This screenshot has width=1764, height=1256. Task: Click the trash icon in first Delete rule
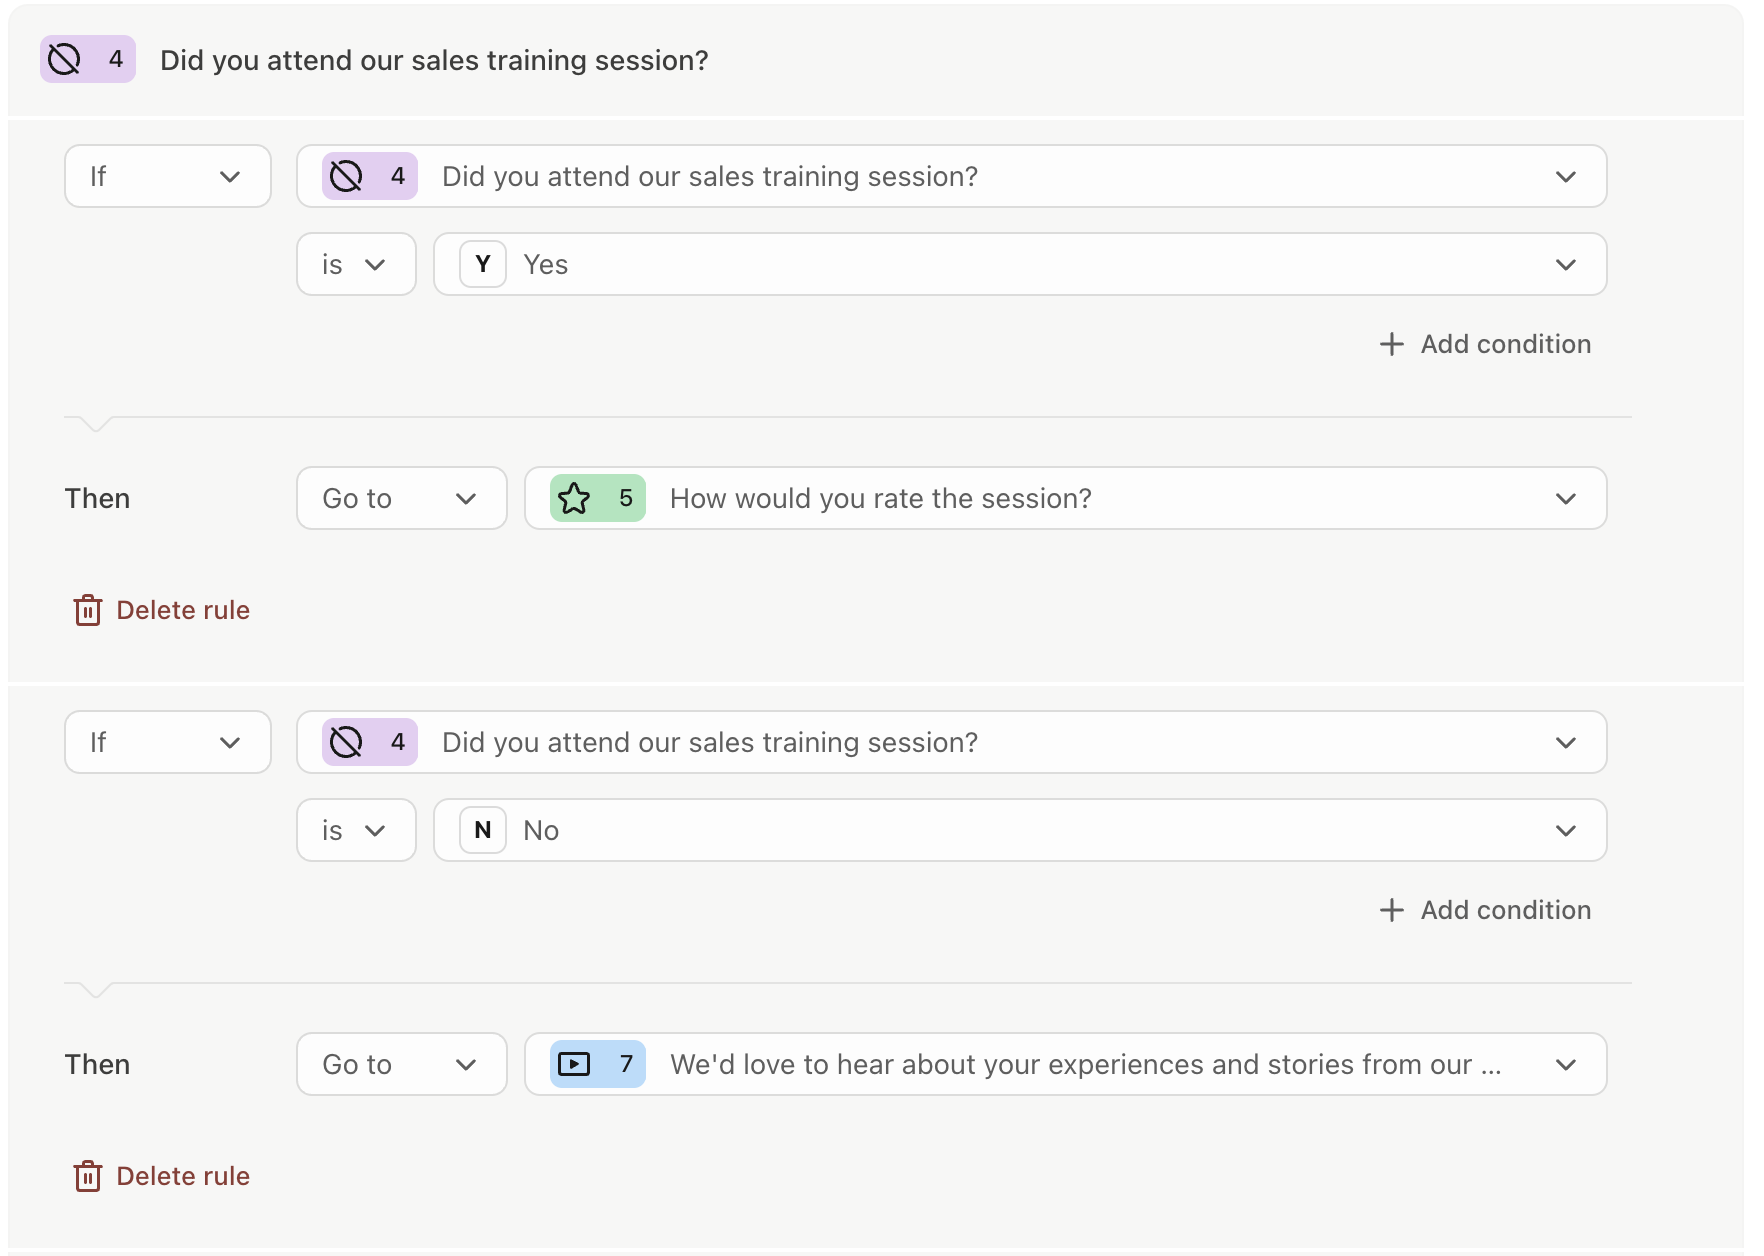click(x=88, y=610)
